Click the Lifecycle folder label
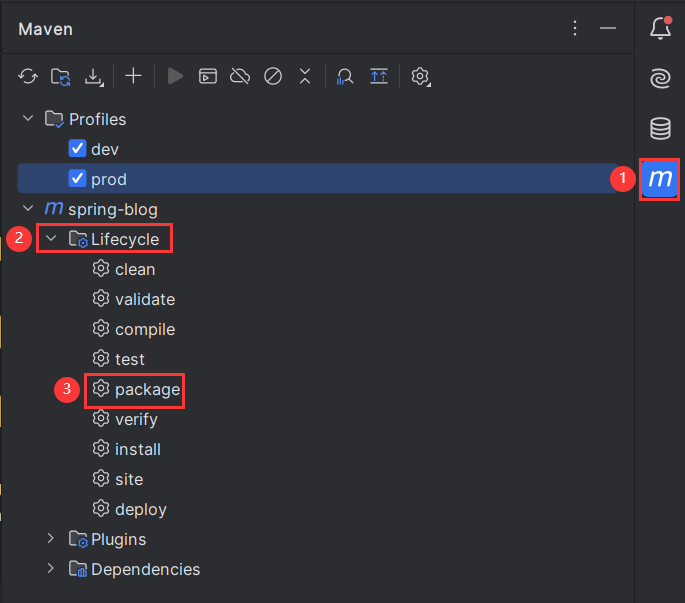The width and height of the screenshot is (685, 603). pos(125,239)
